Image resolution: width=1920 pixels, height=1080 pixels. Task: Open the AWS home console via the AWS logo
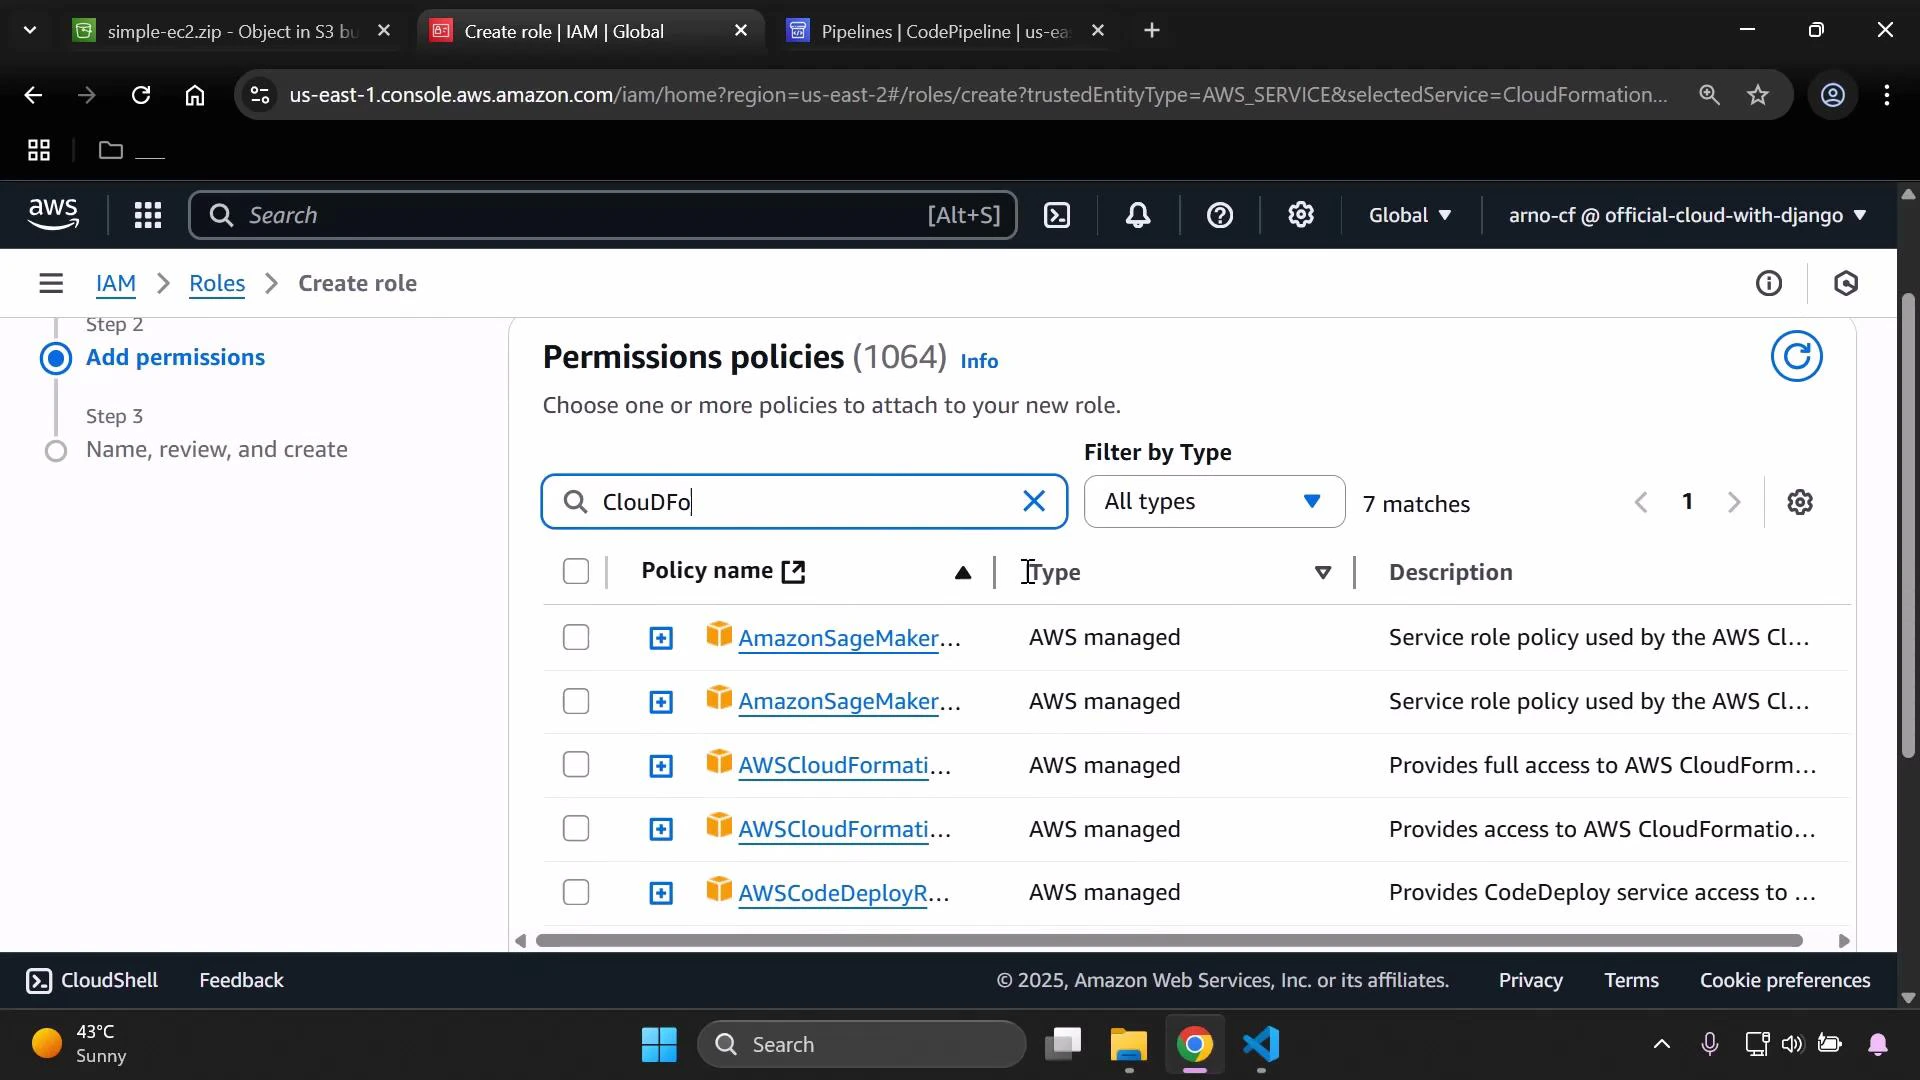(x=52, y=214)
